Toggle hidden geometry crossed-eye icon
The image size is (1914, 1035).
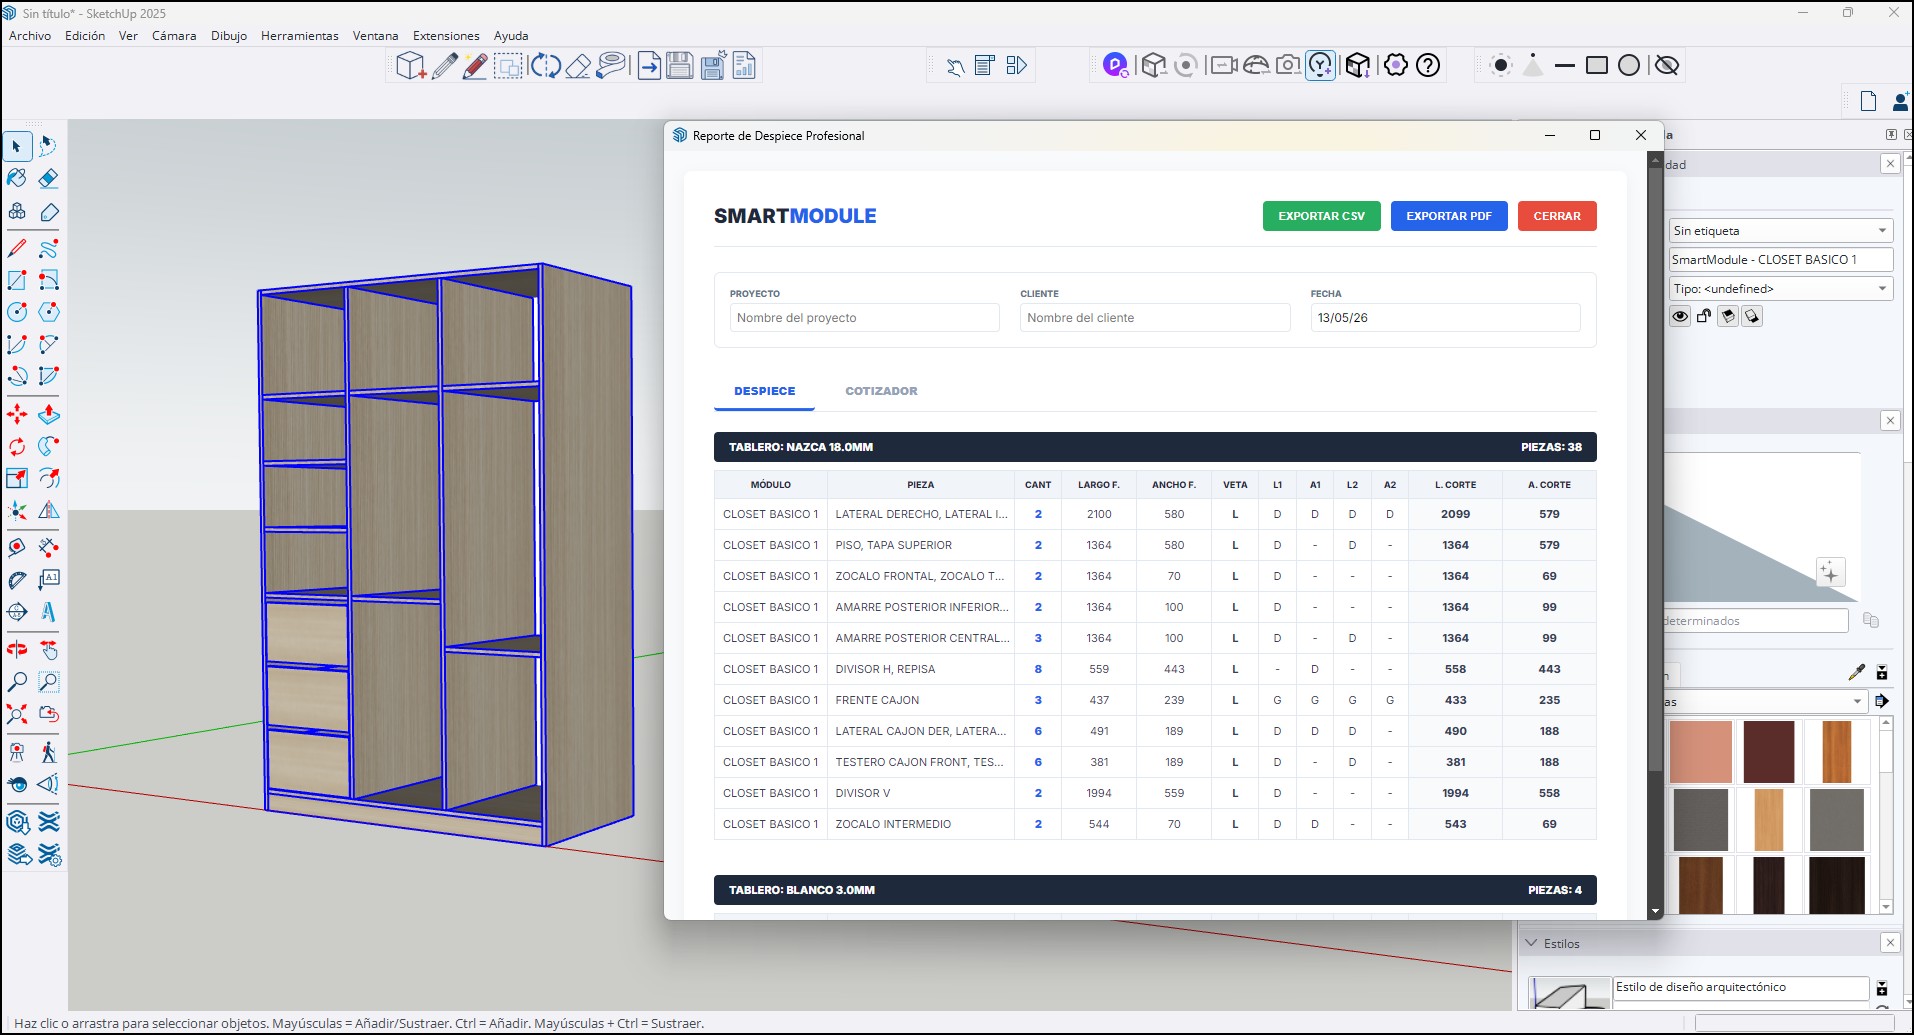coord(1666,65)
